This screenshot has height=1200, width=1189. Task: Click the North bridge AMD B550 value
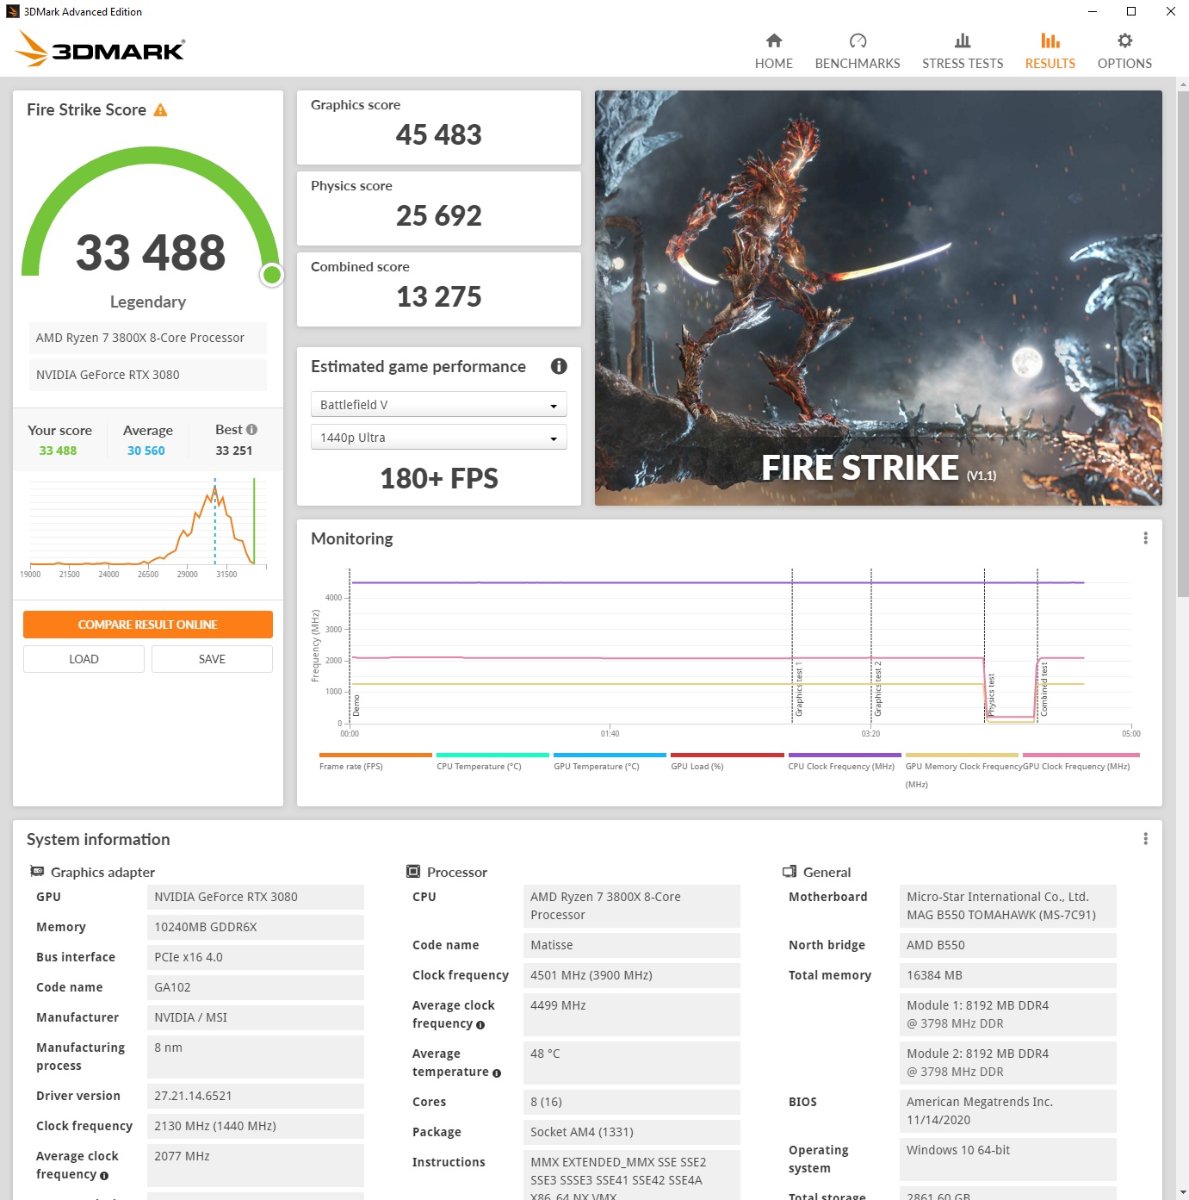point(1008,945)
